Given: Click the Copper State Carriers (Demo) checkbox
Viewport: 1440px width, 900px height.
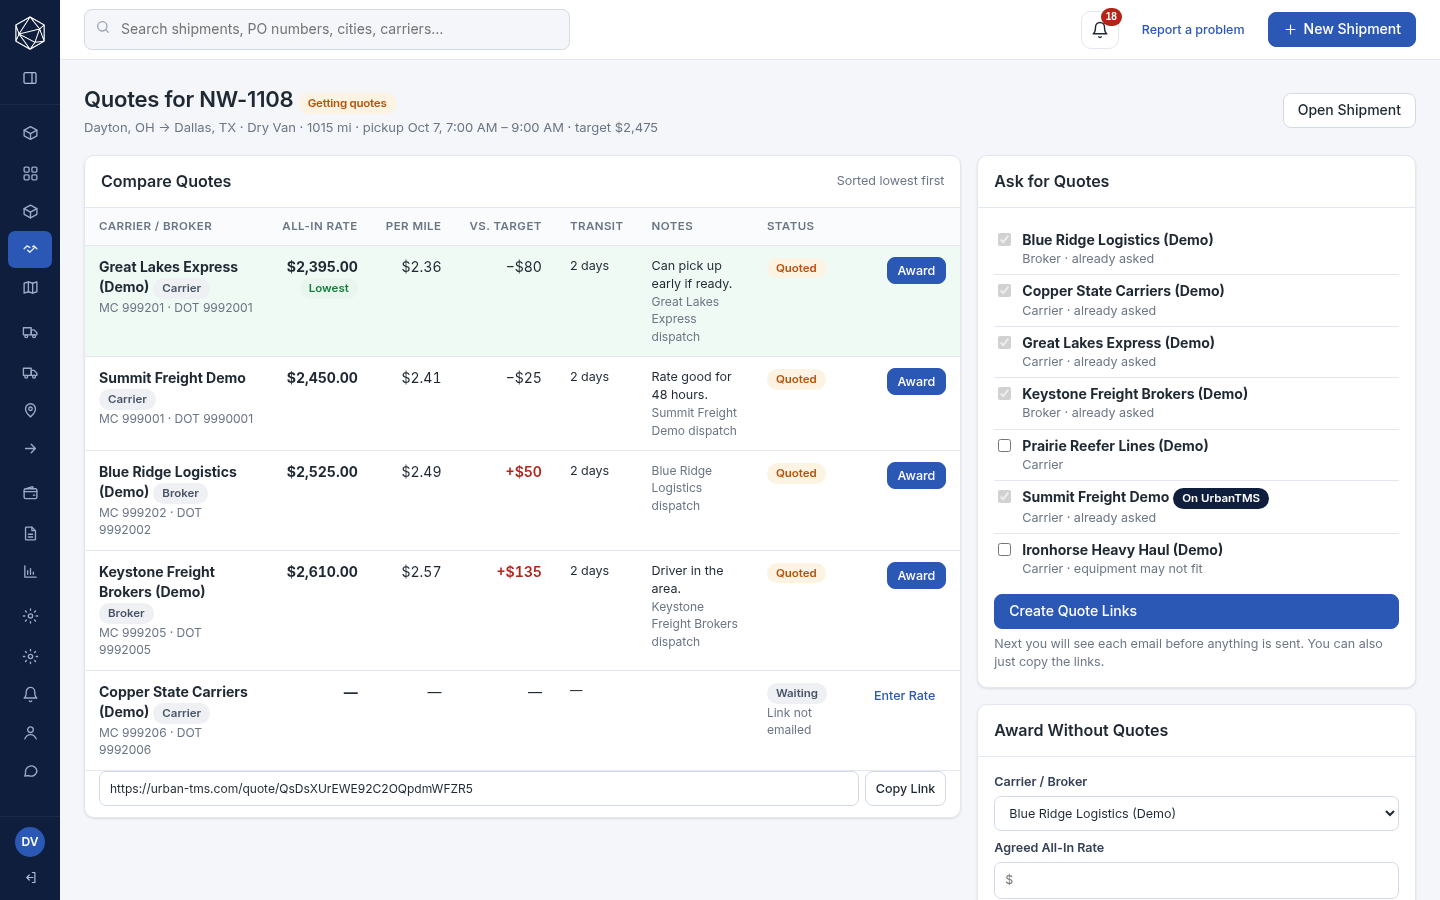Looking at the screenshot, I should [x=1004, y=291].
